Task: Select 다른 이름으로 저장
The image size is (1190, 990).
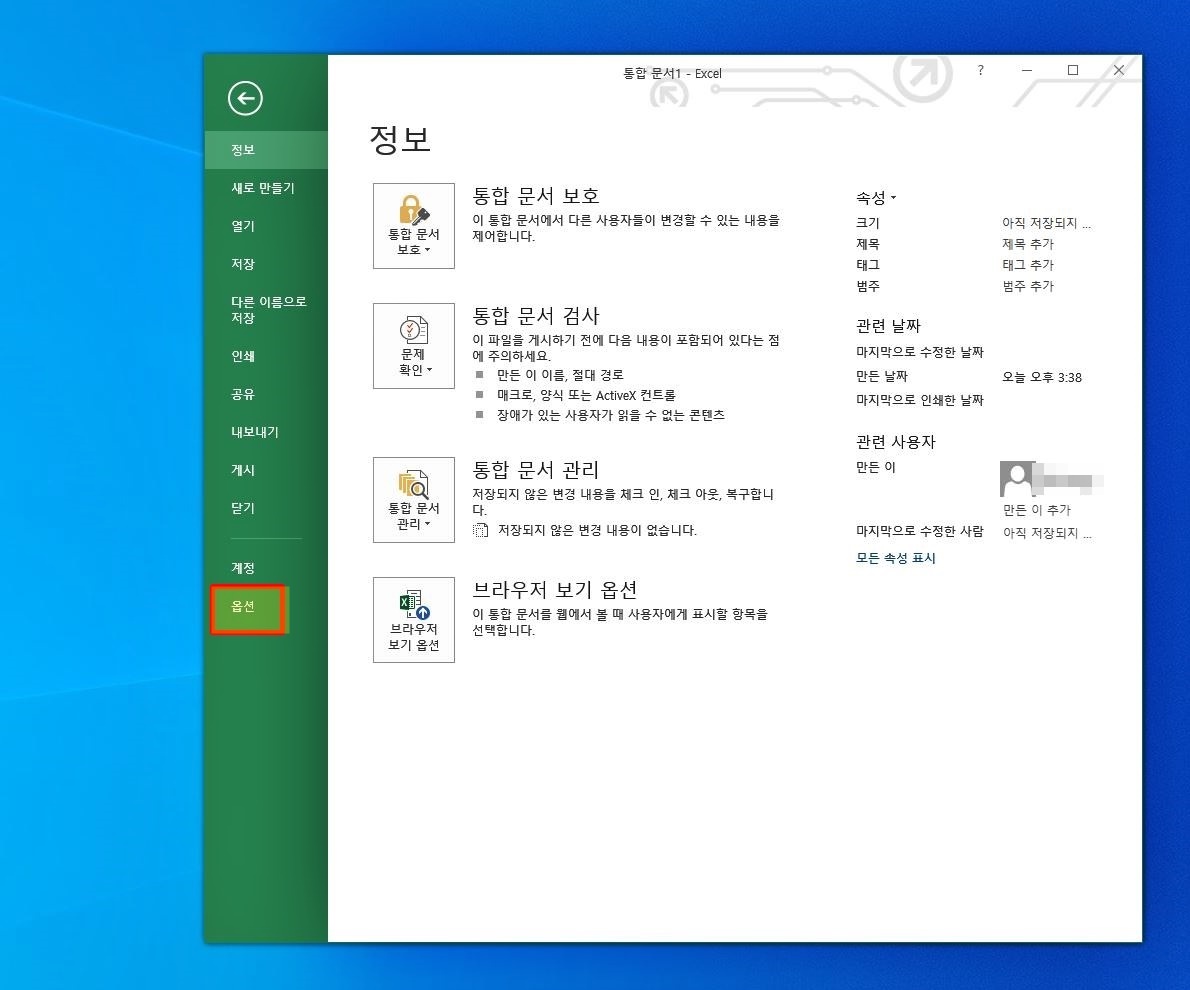Action: click(x=266, y=310)
